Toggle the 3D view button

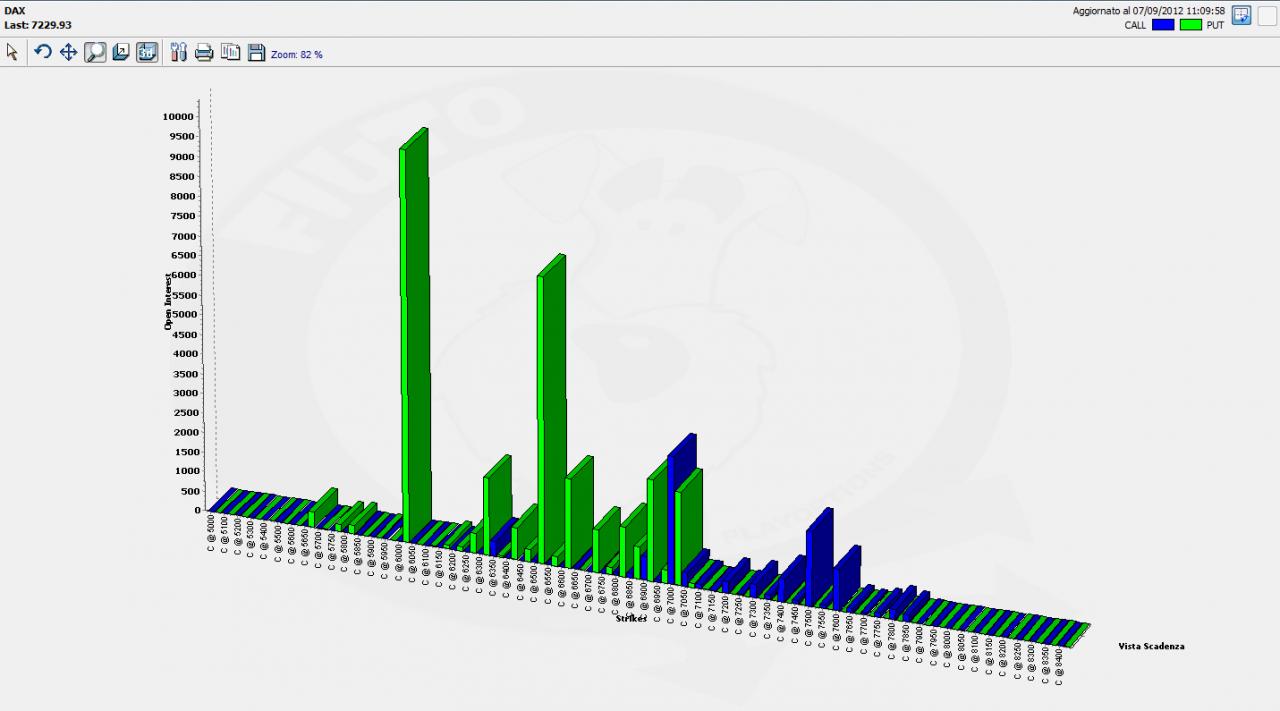coord(147,52)
